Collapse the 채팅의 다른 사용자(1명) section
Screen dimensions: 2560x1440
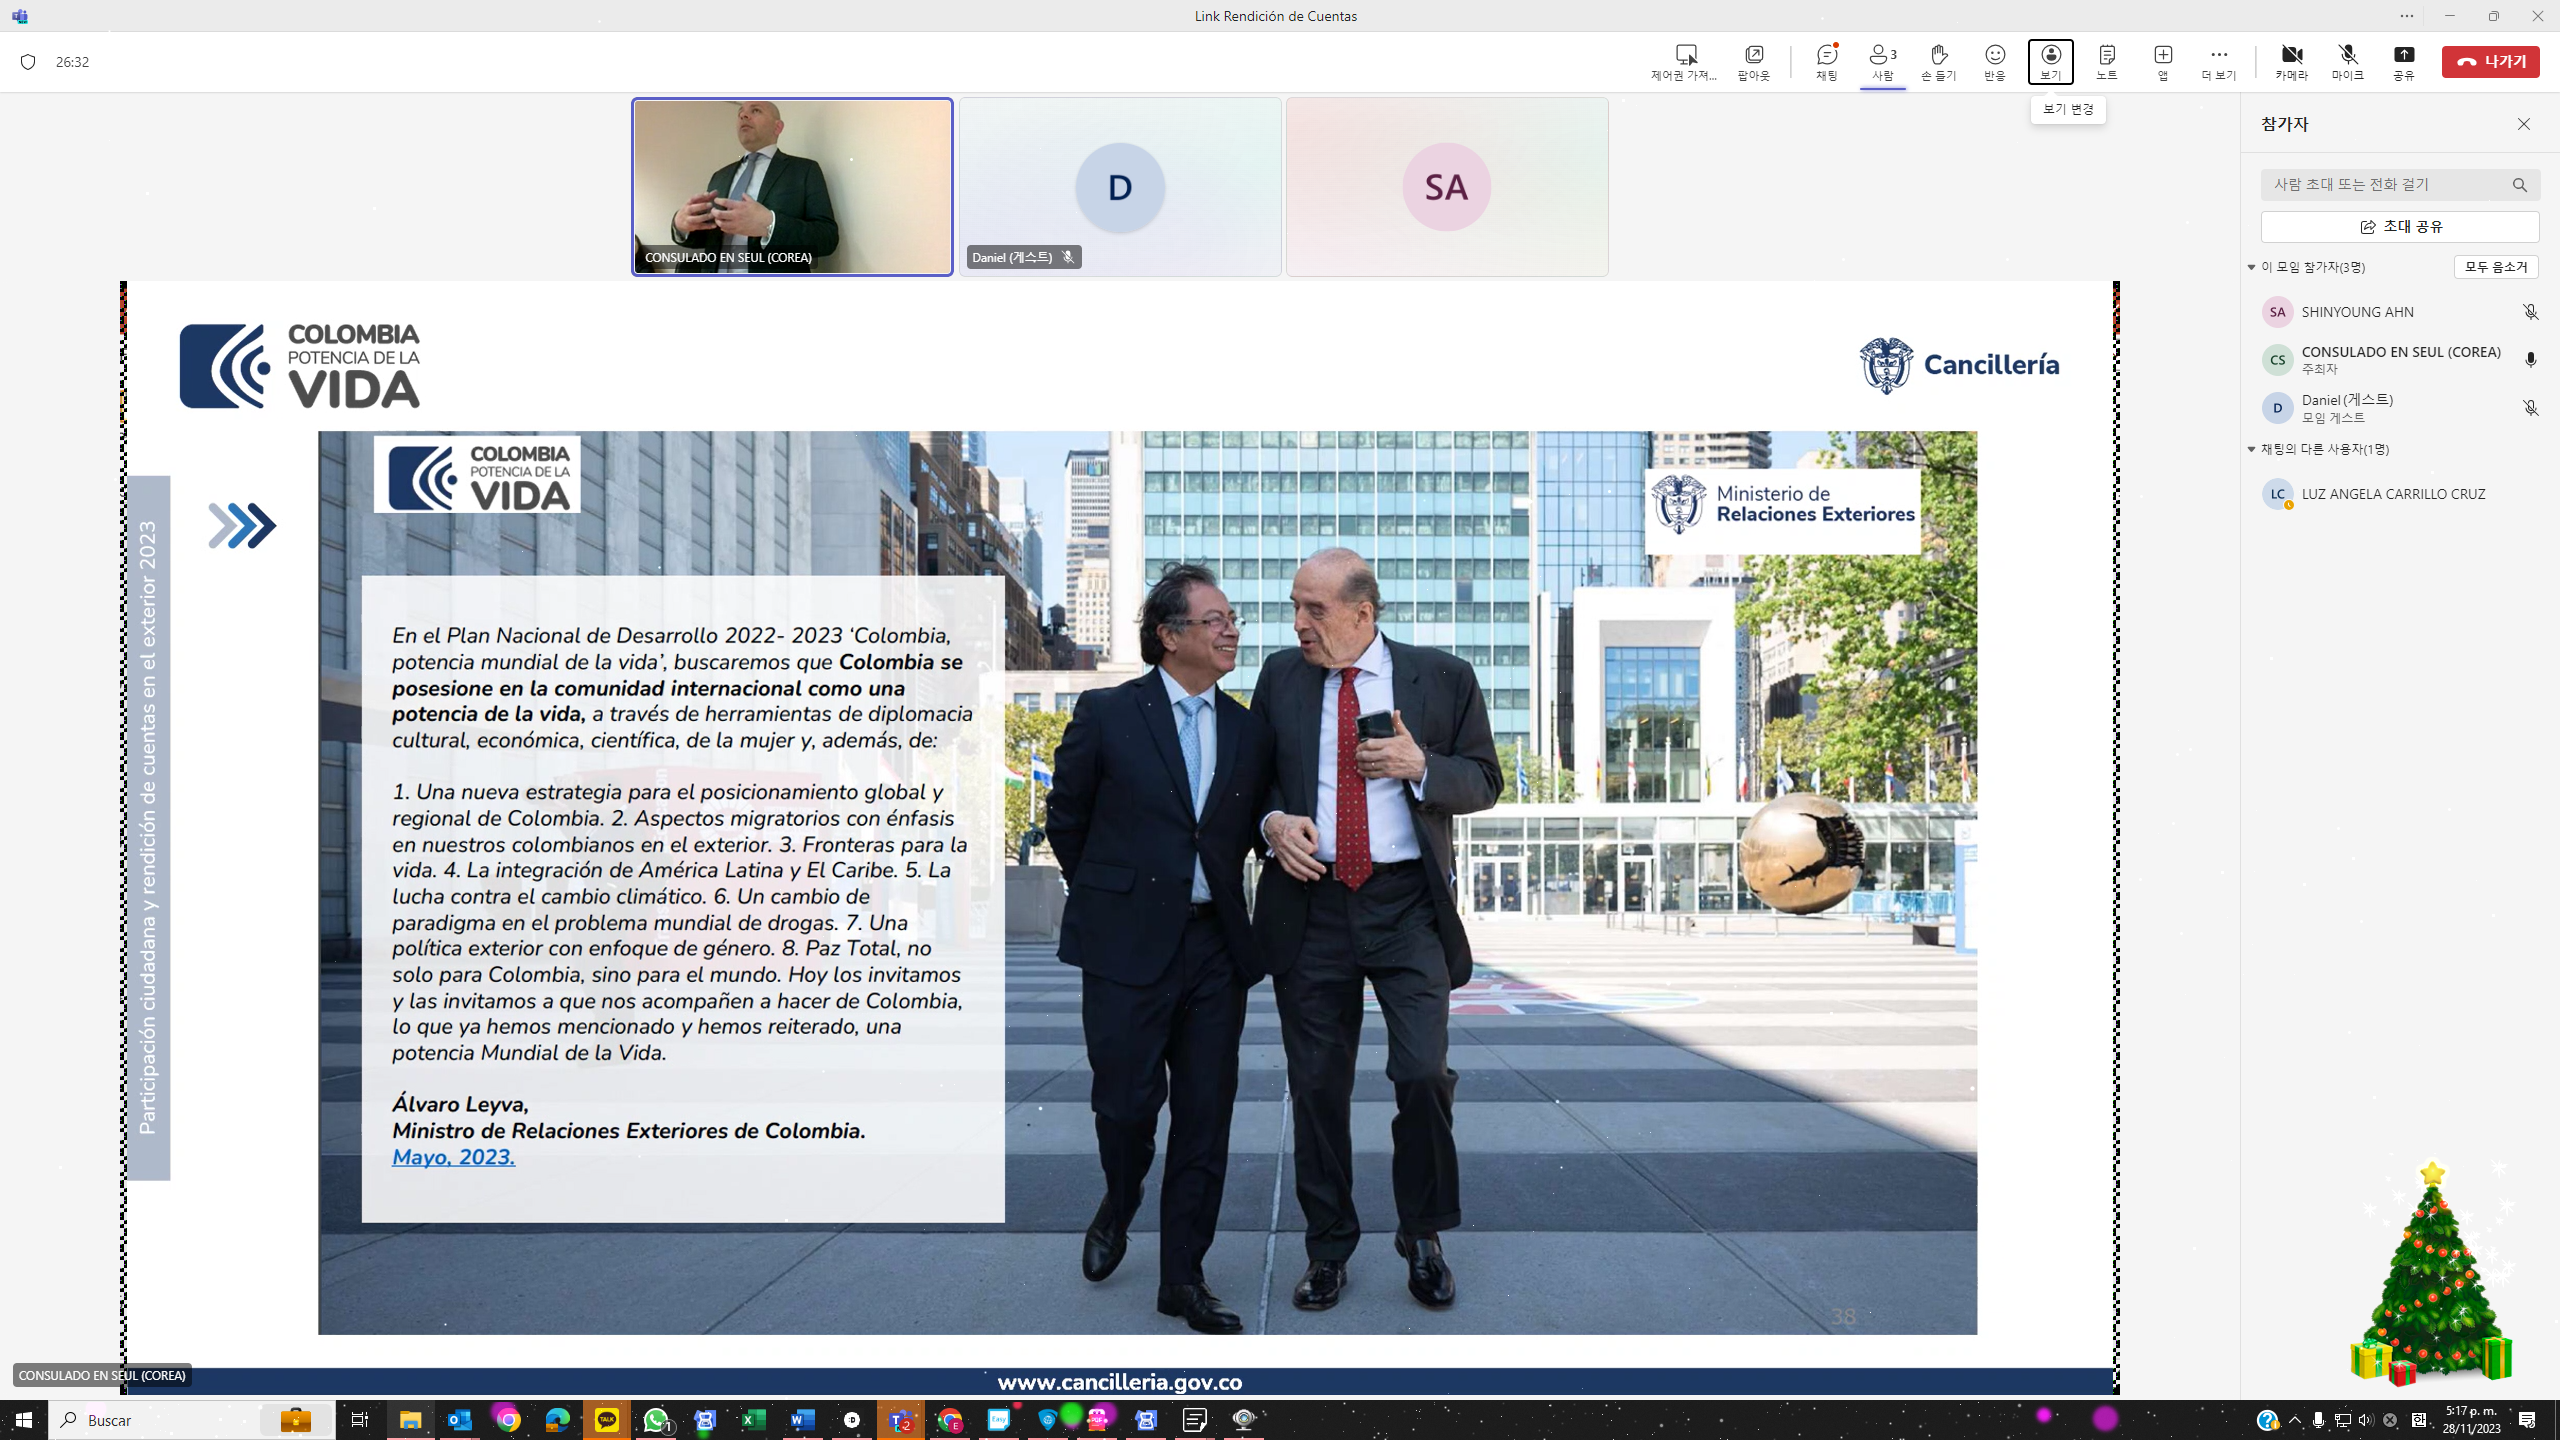(2252, 449)
